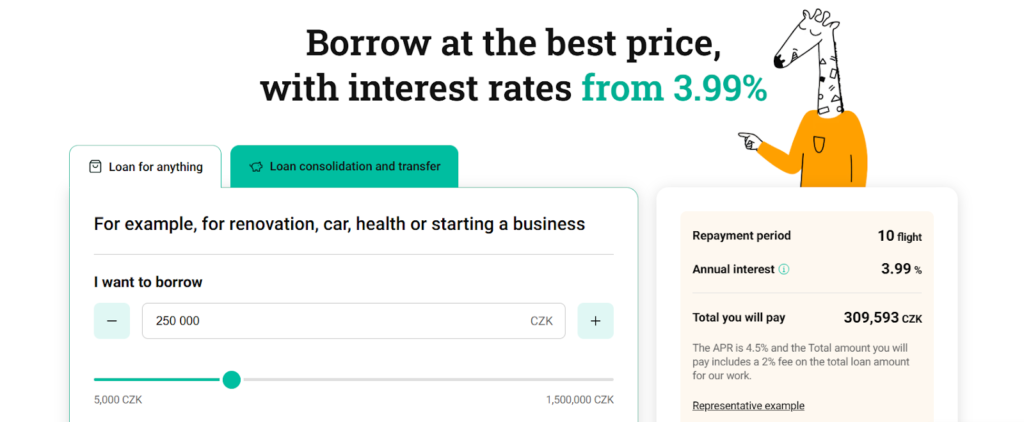Click the shopping bag icon on first tab
The image size is (1024, 422).
(x=95, y=167)
